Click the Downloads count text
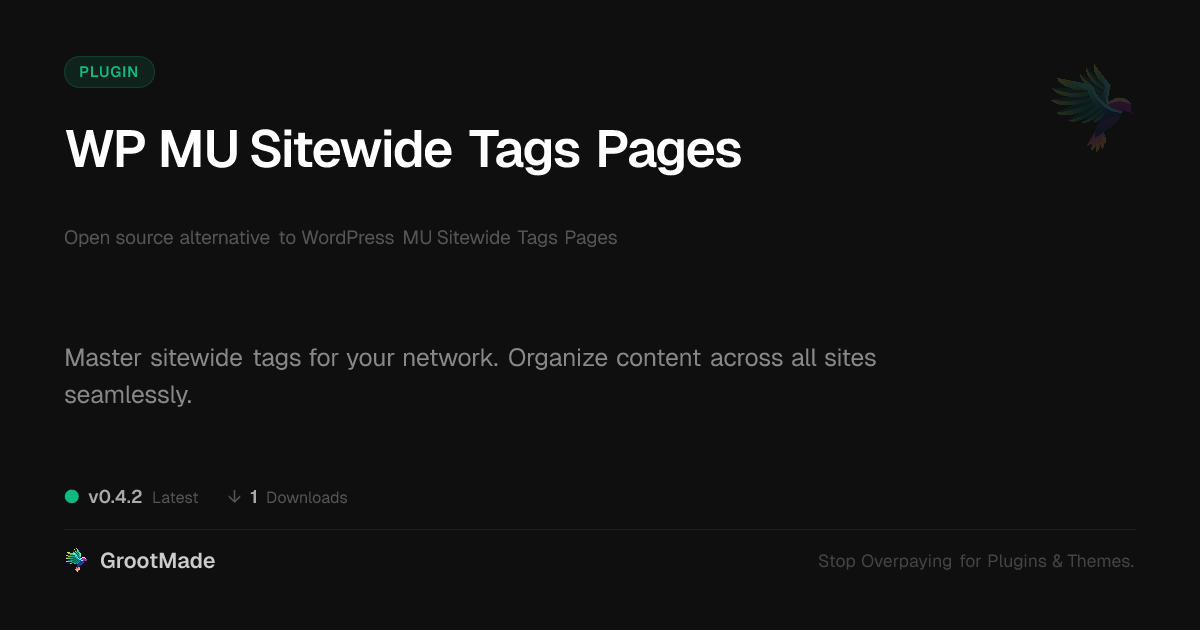 click(x=298, y=497)
